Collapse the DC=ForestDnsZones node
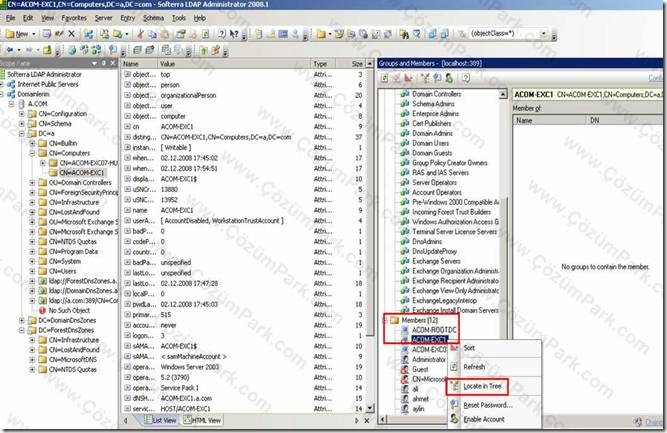 click(22, 330)
